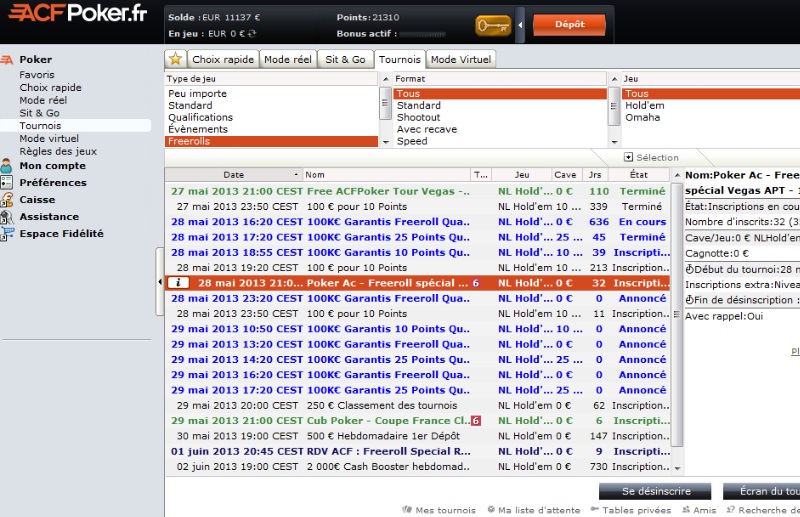This screenshot has width=800, height=517.
Task: Select the Free ACFPoker Tour Vegas row
Action: coord(418,191)
